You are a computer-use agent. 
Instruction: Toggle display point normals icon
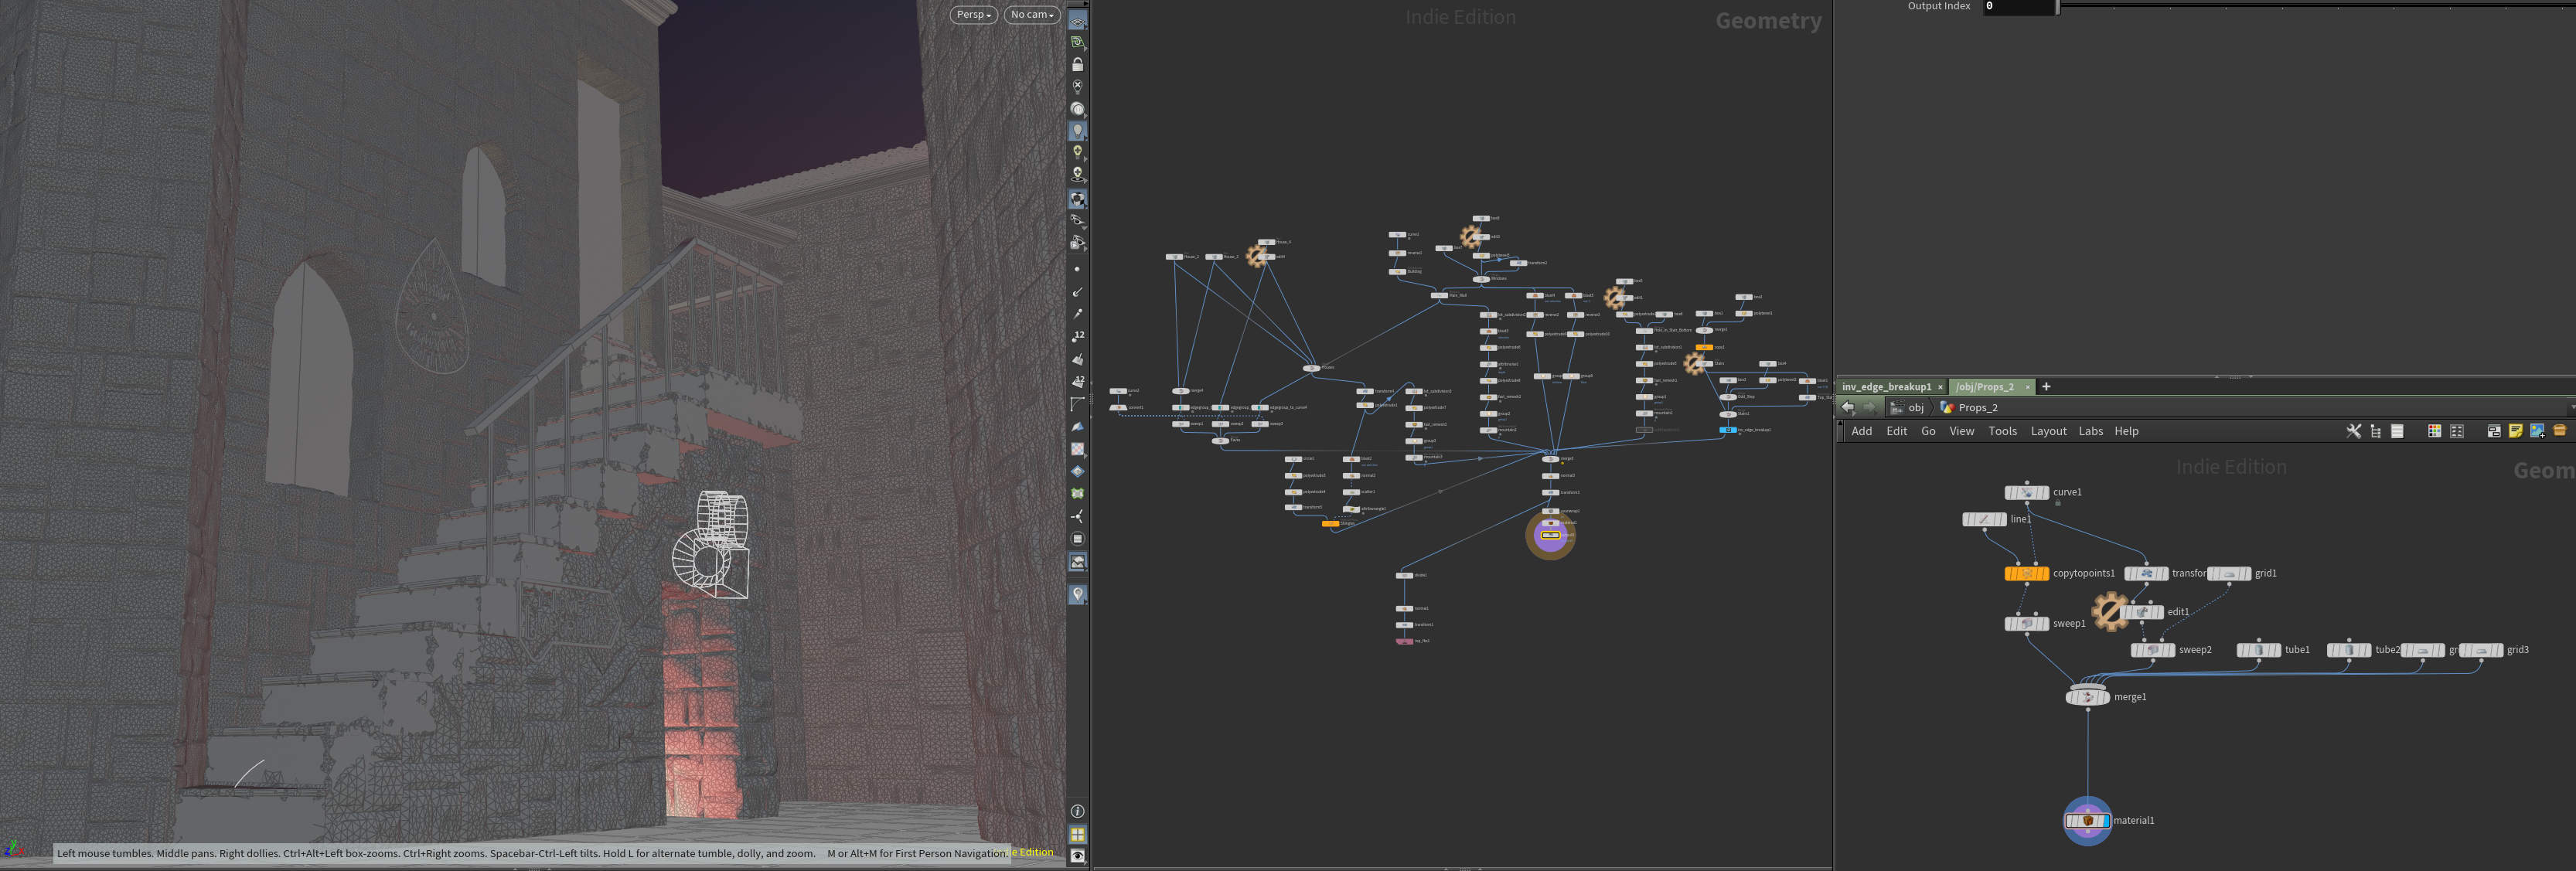[1077, 292]
